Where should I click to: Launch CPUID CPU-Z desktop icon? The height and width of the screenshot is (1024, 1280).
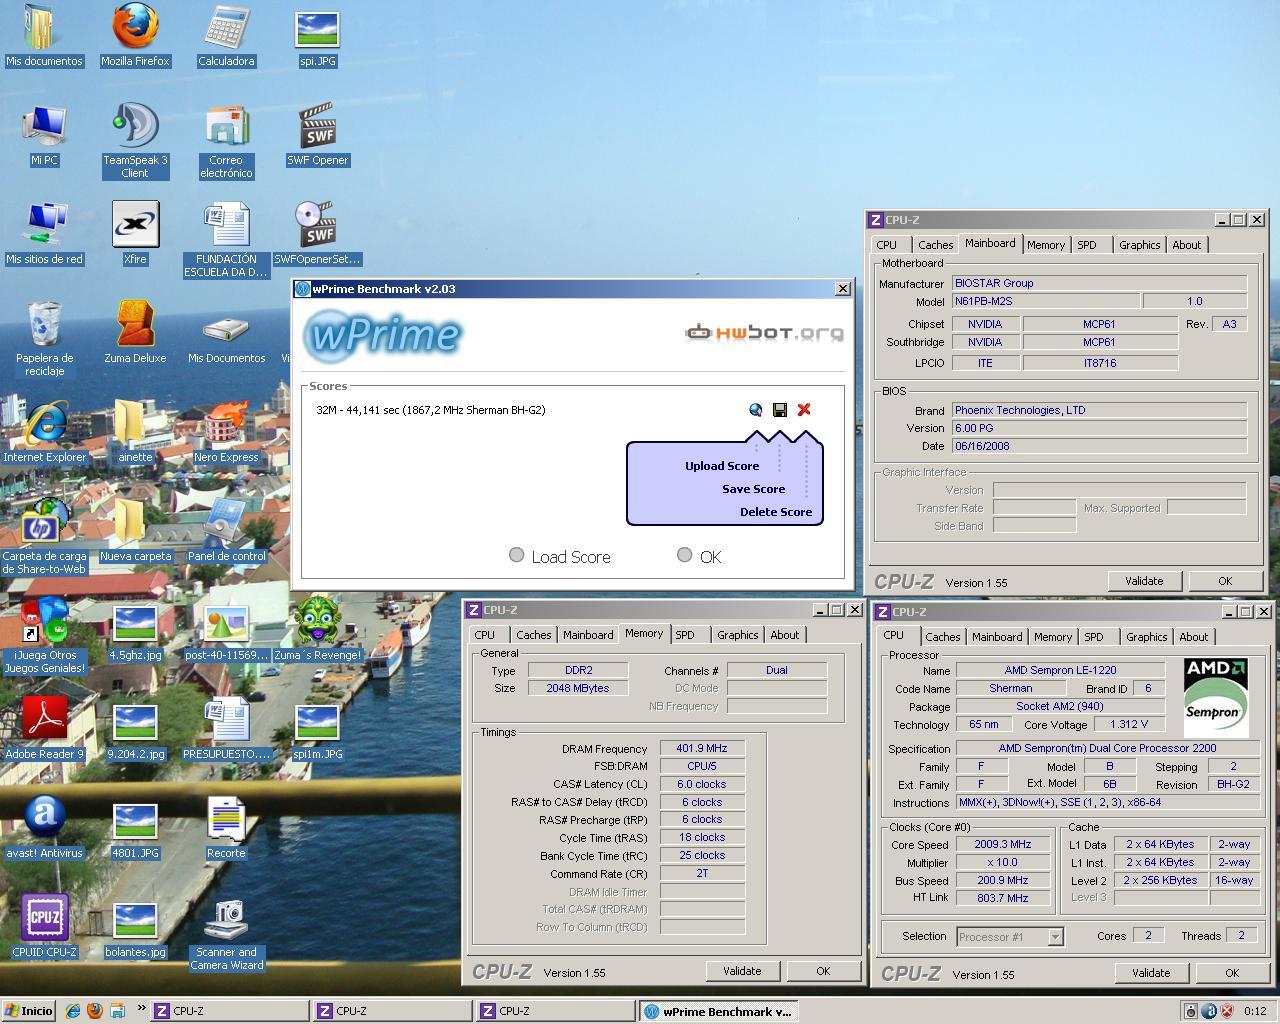click(44, 926)
